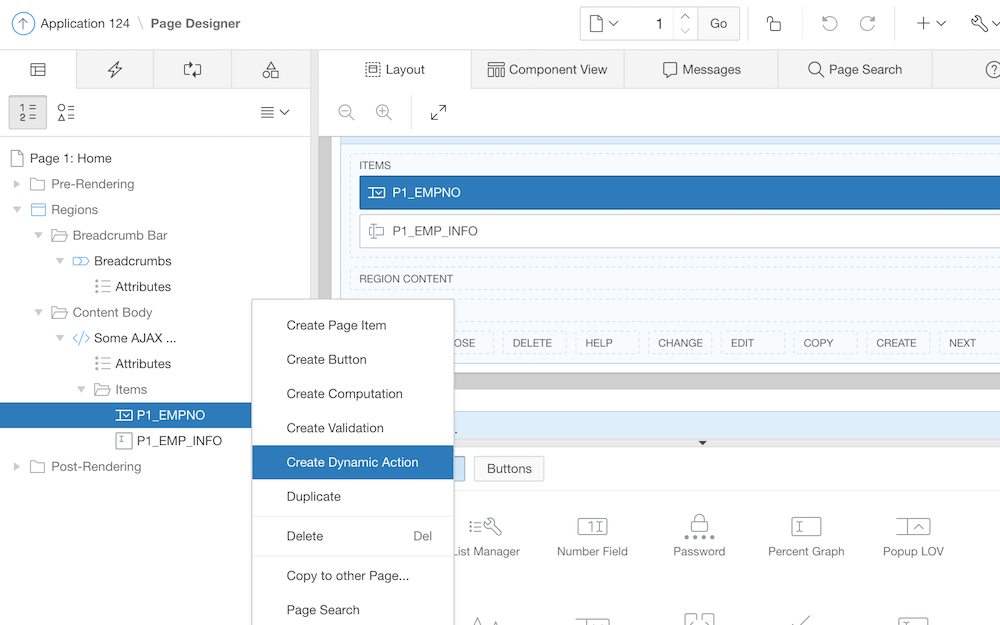Collapse the Breadcrumb Bar tree node
This screenshot has width=1000, height=625.
tap(39, 236)
